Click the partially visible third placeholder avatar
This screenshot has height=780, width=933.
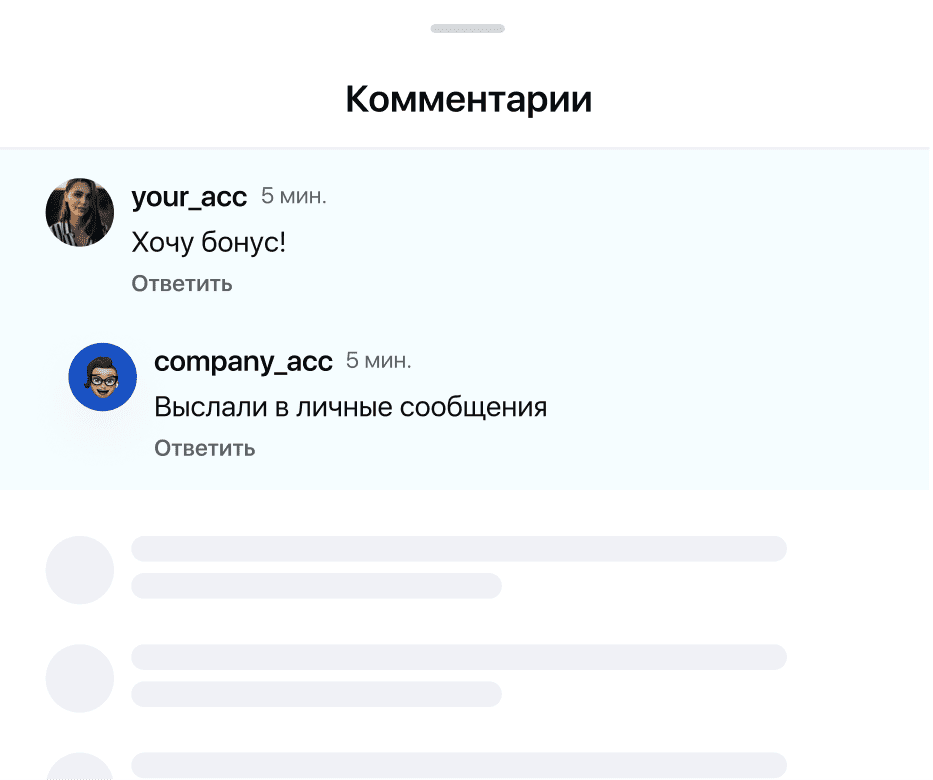pyautogui.click(x=80, y=767)
